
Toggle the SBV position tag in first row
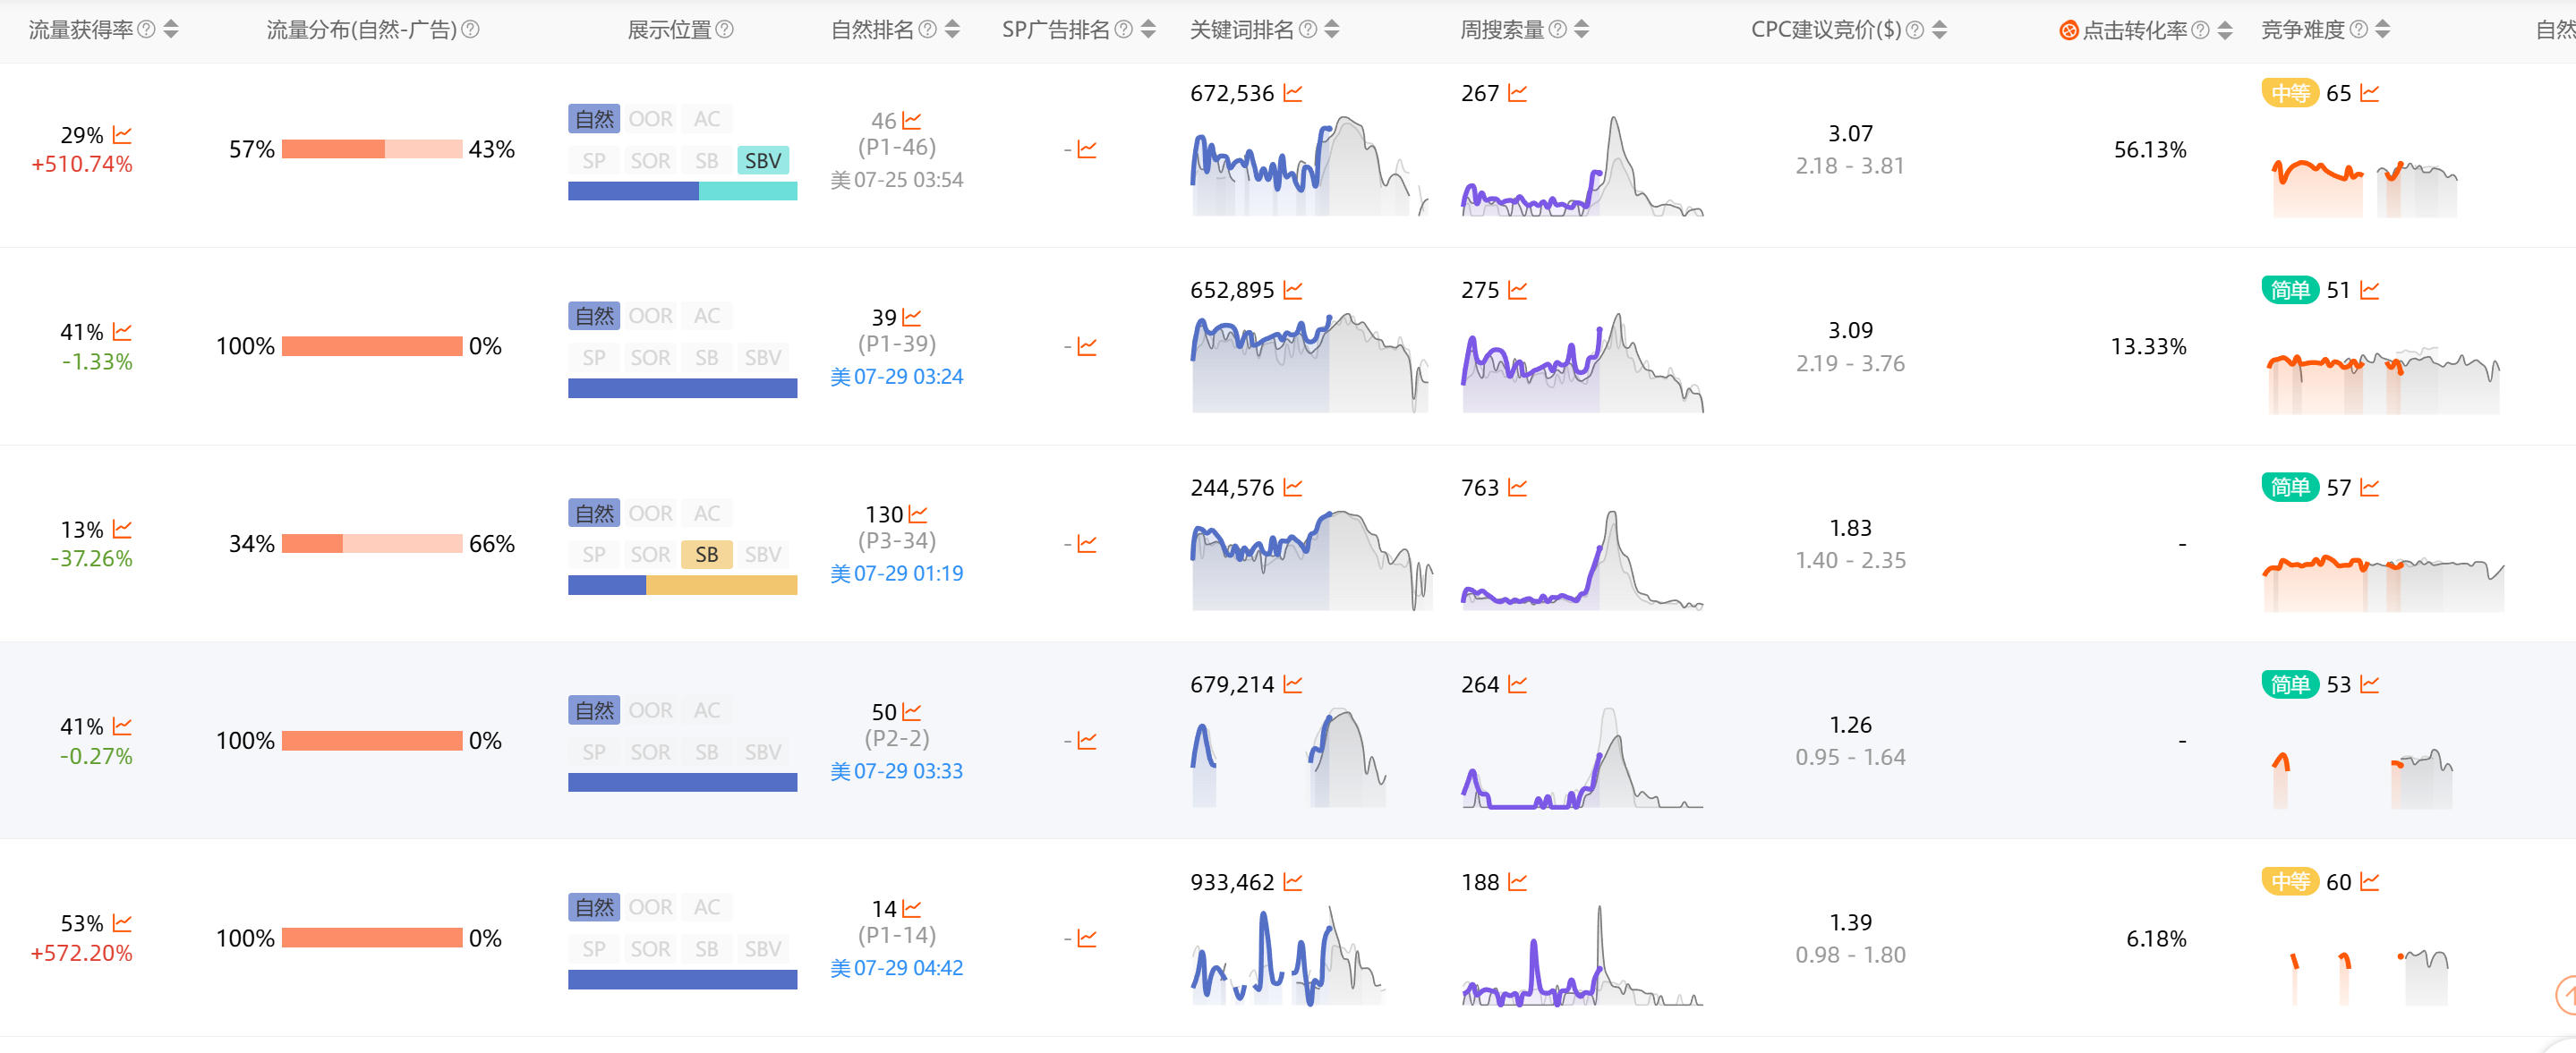pos(763,160)
